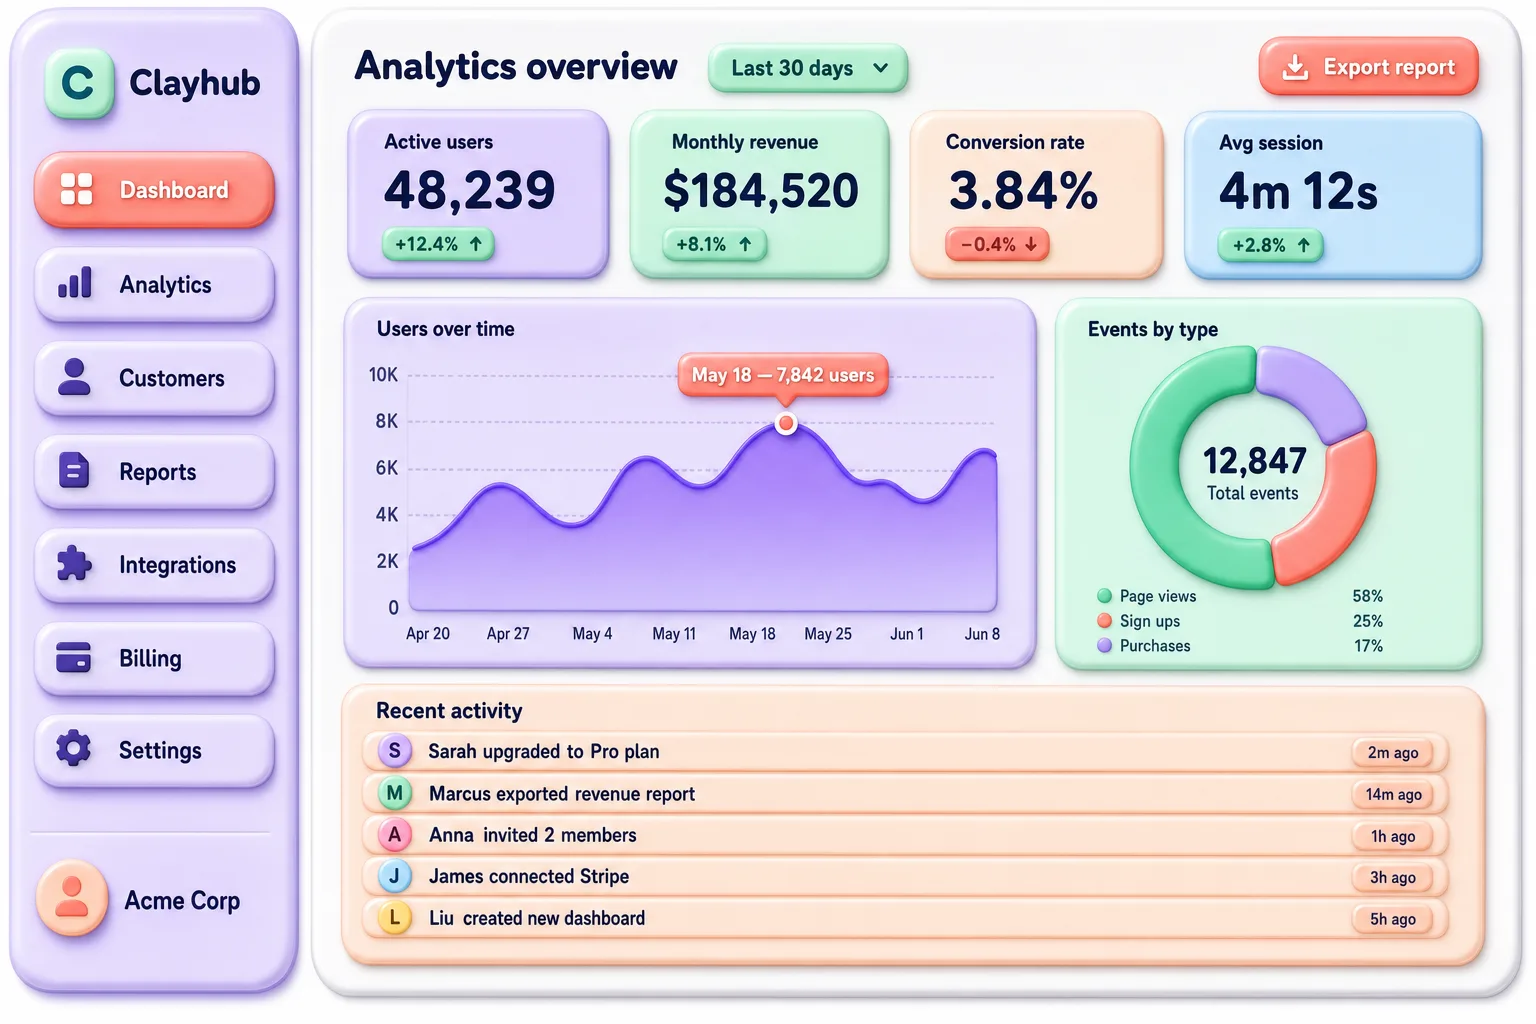Select the Reports menu item
Viewport: 1536px width, 1024px height.
pyautogui.click(x=154, y=471)
